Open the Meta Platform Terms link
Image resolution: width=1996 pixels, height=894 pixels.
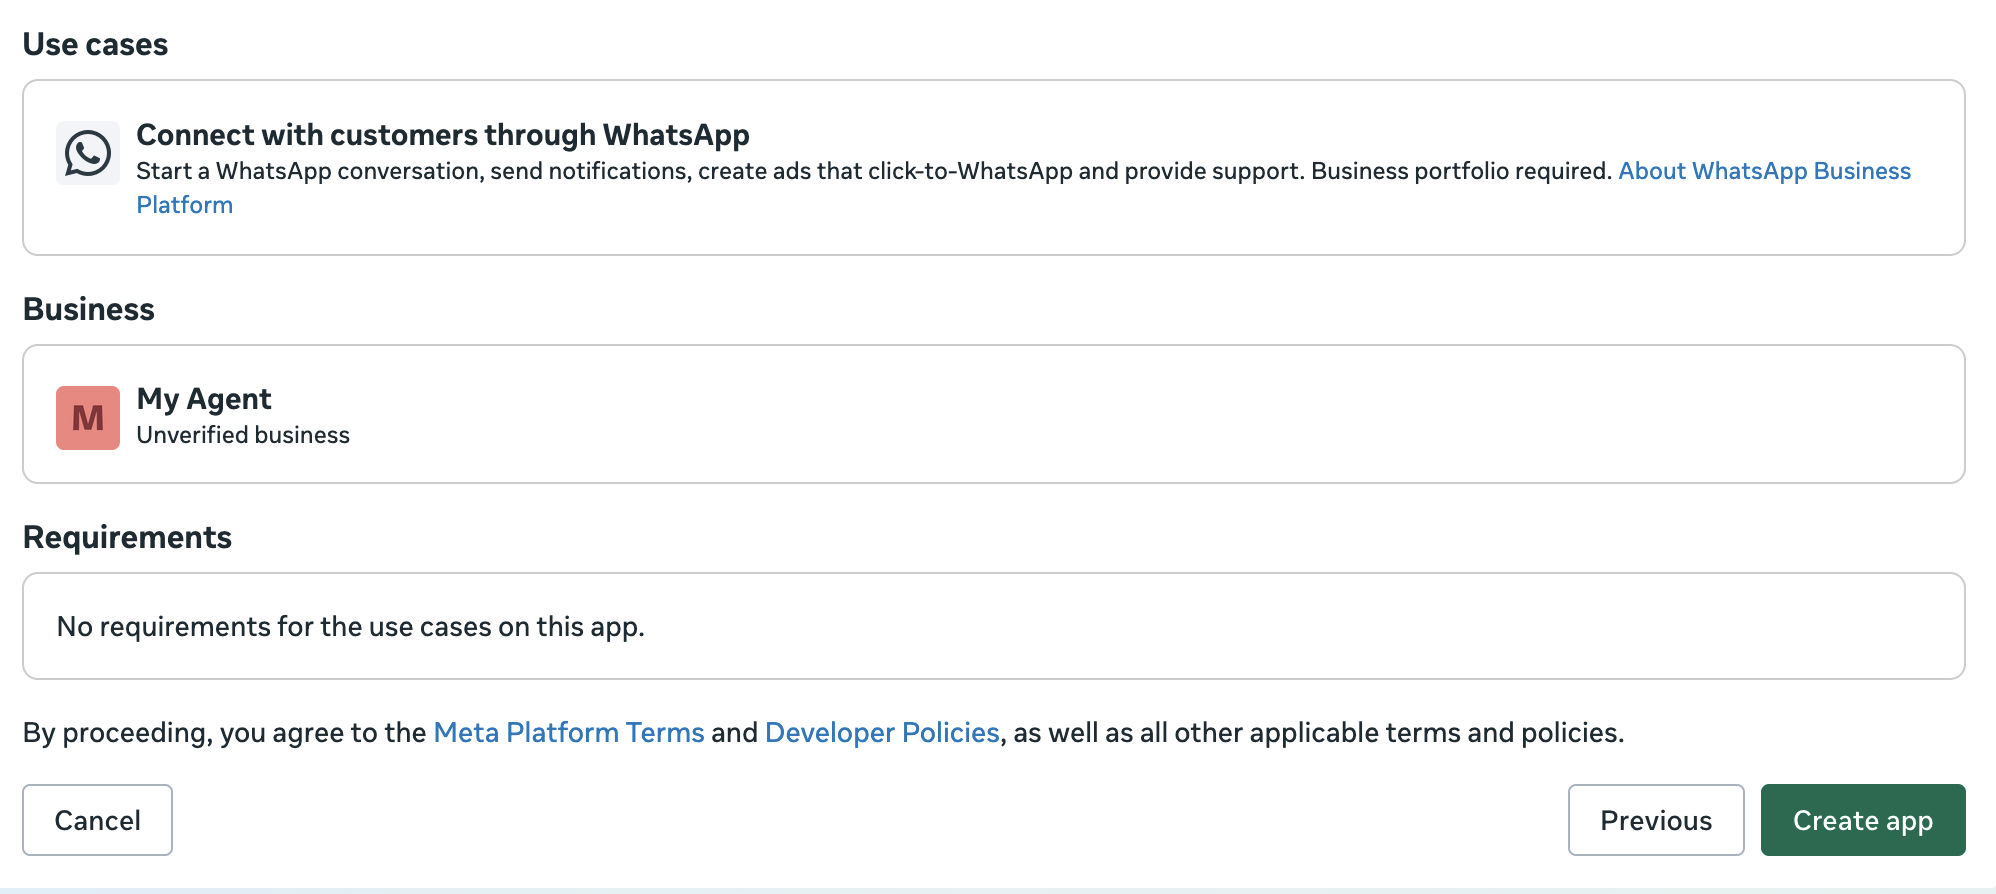coord(569,732)
